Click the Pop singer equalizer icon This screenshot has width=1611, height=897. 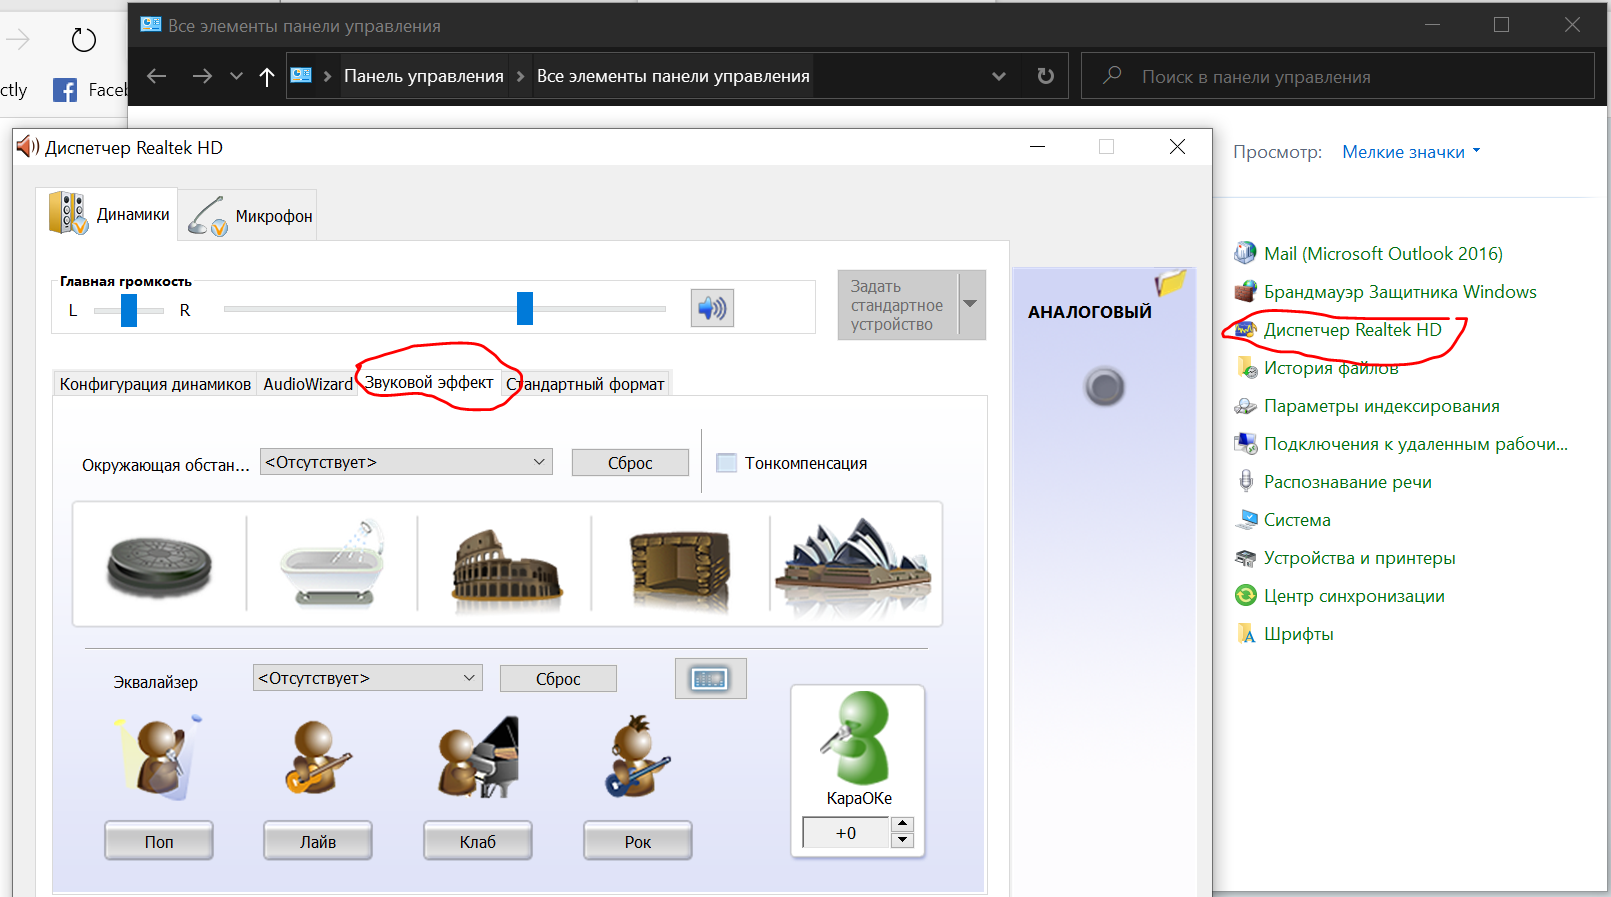click(160, 757)
